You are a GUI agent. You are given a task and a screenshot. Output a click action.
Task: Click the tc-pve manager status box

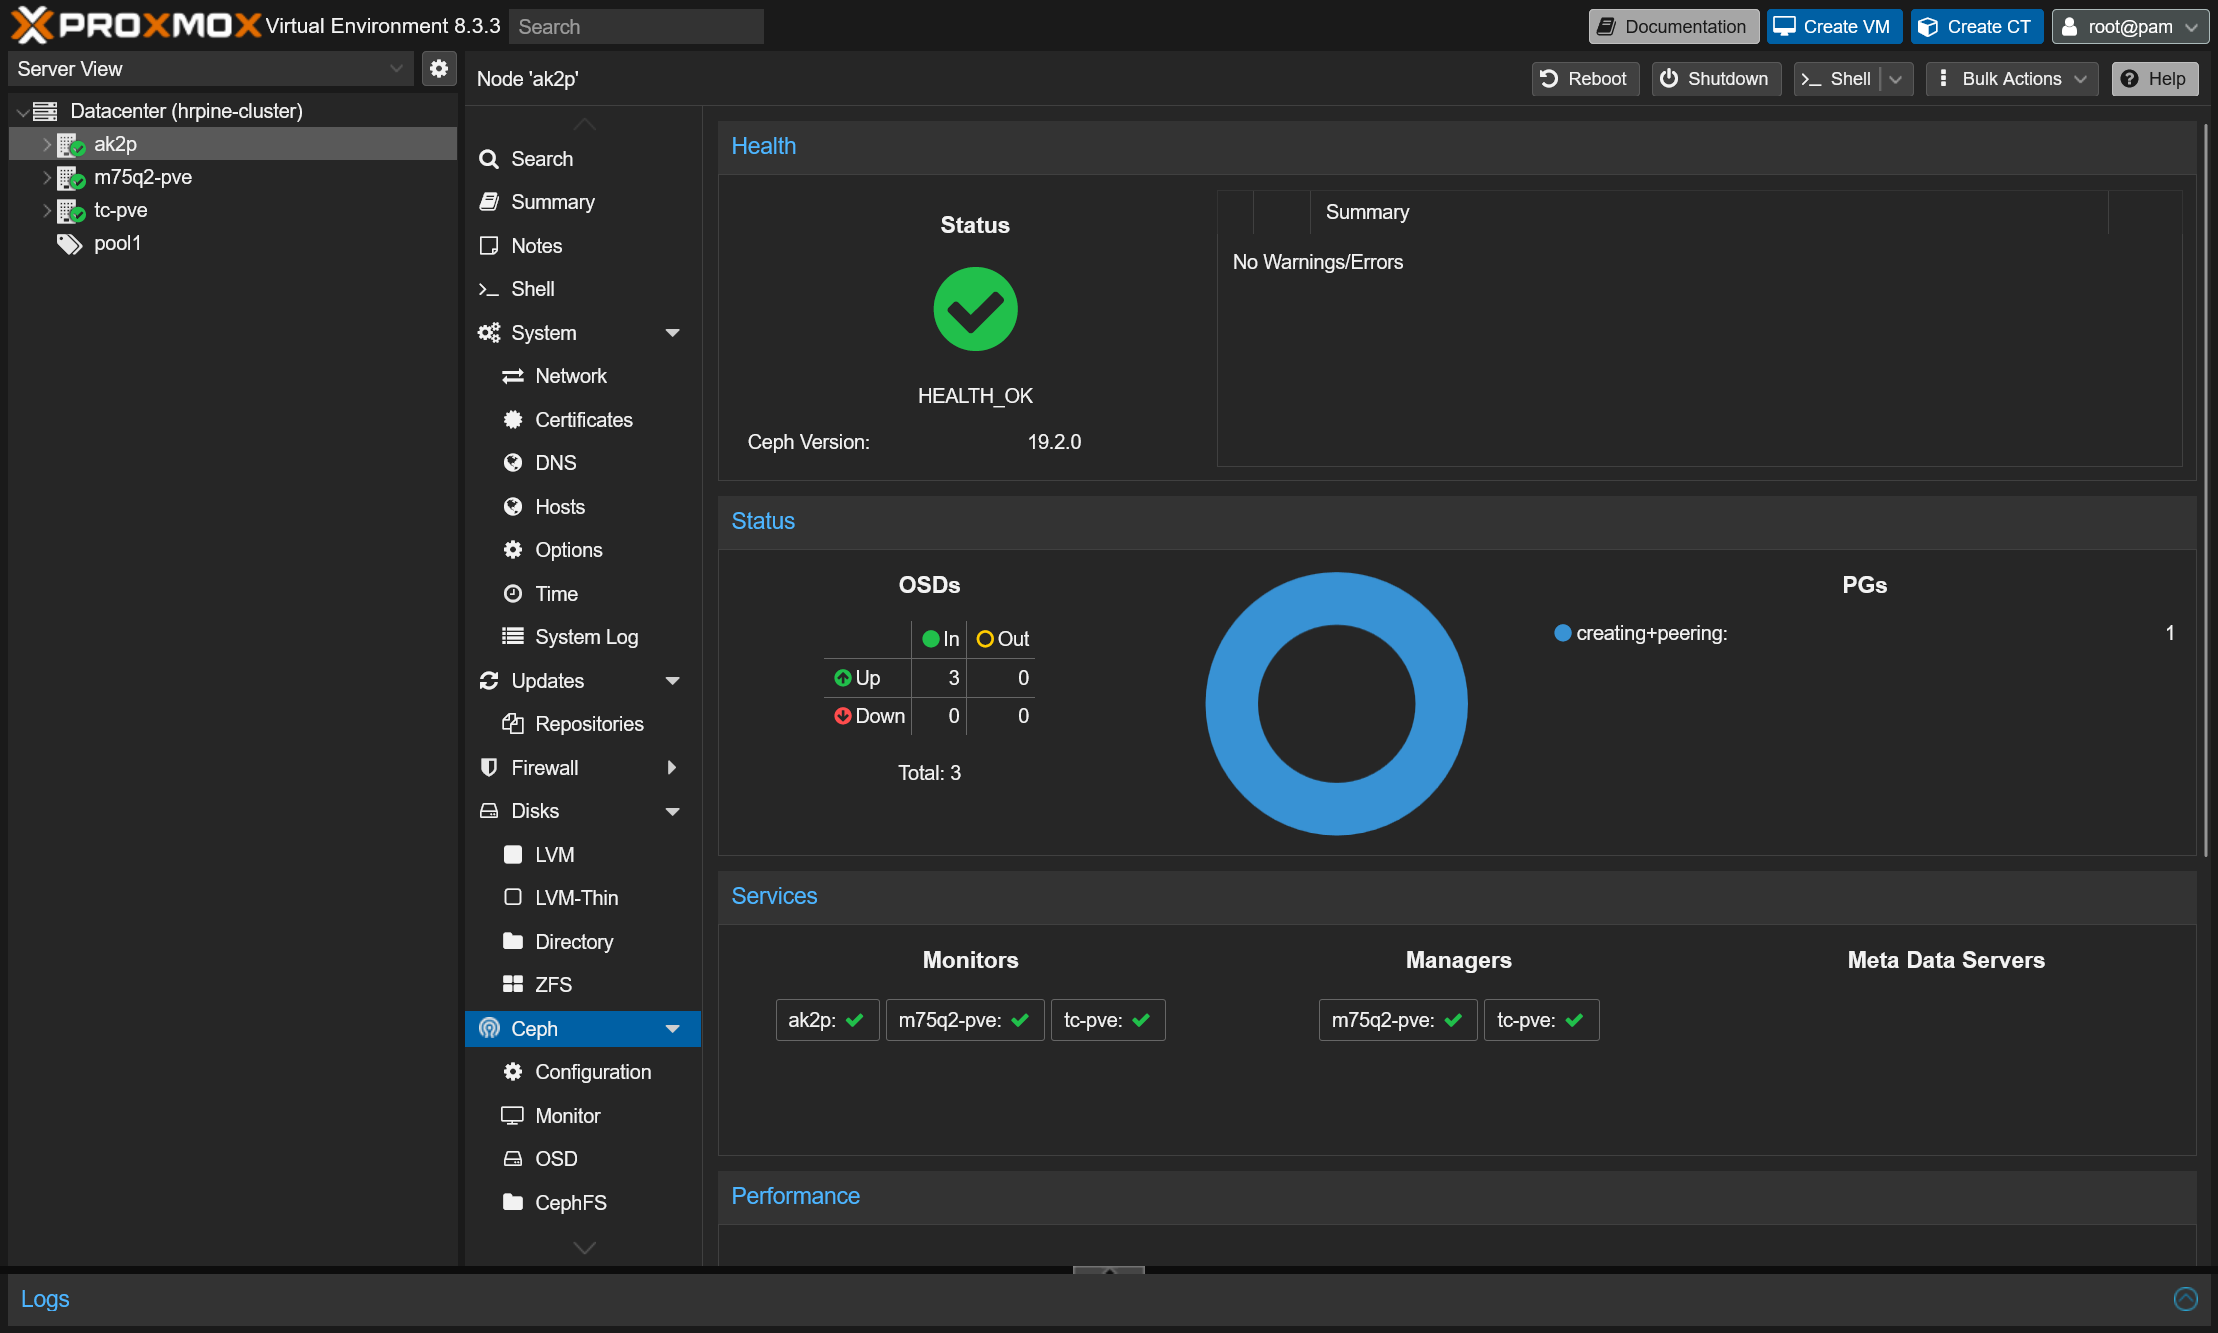[1541, 1020]
